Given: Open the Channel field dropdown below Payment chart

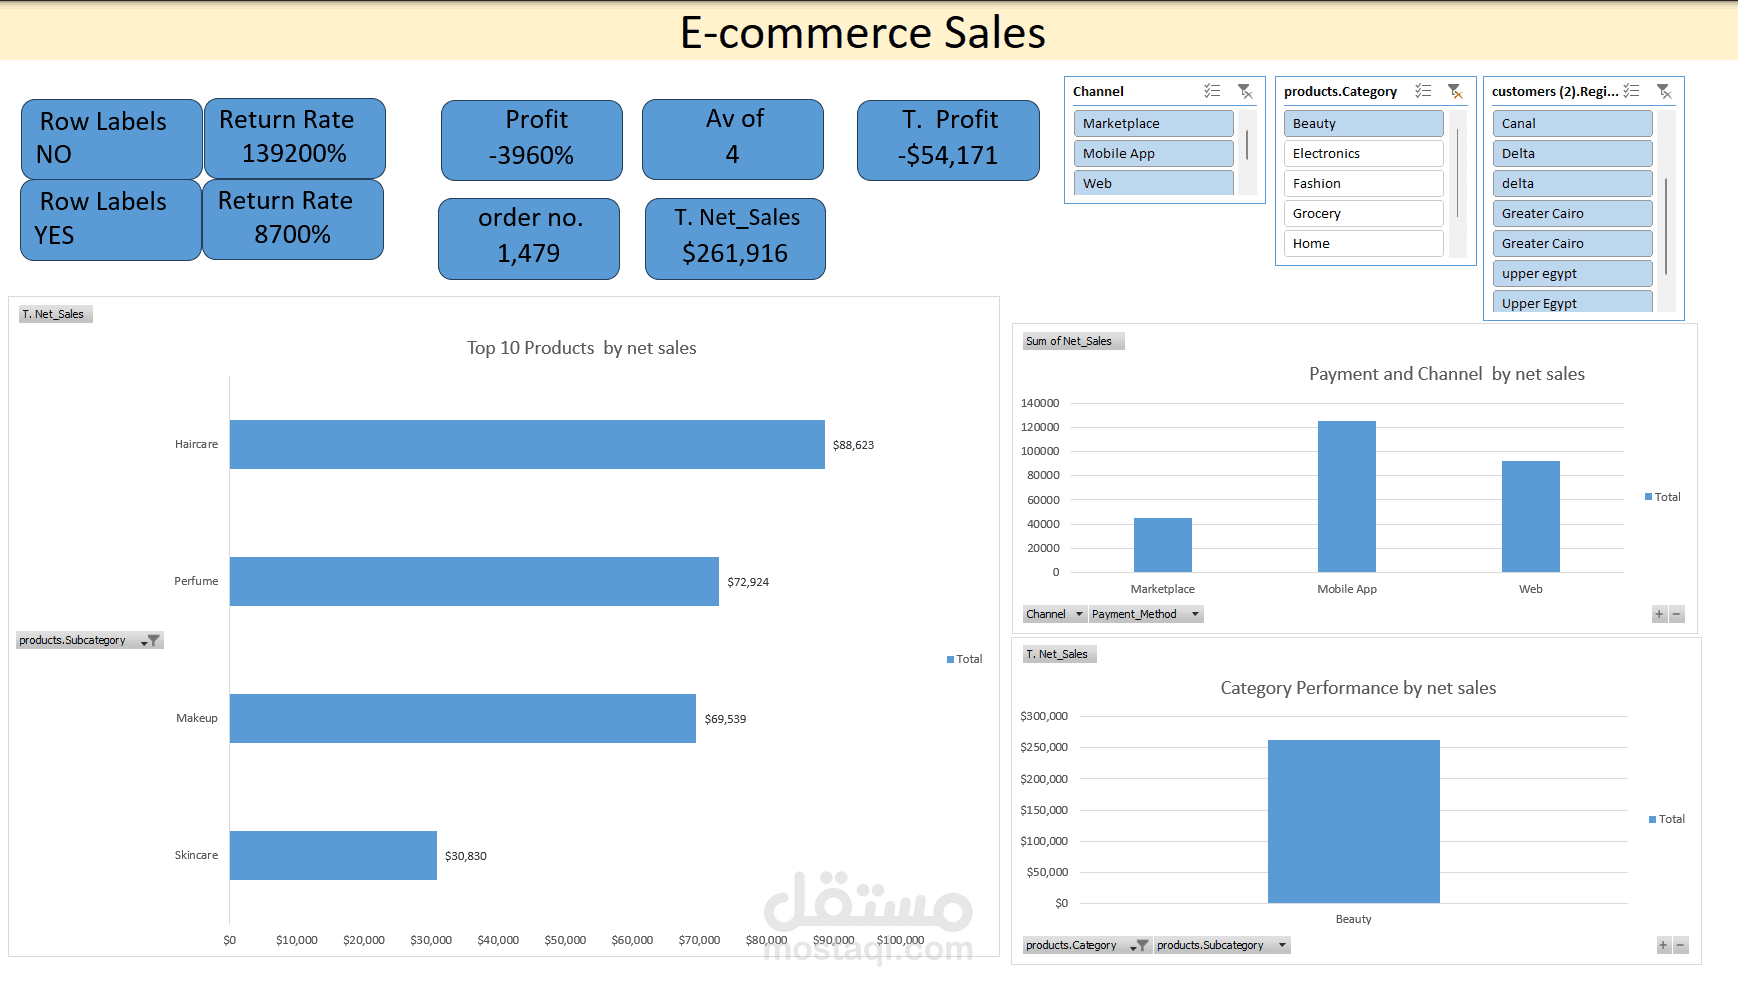Looking at the screenshot, I should pos(1079,614).
